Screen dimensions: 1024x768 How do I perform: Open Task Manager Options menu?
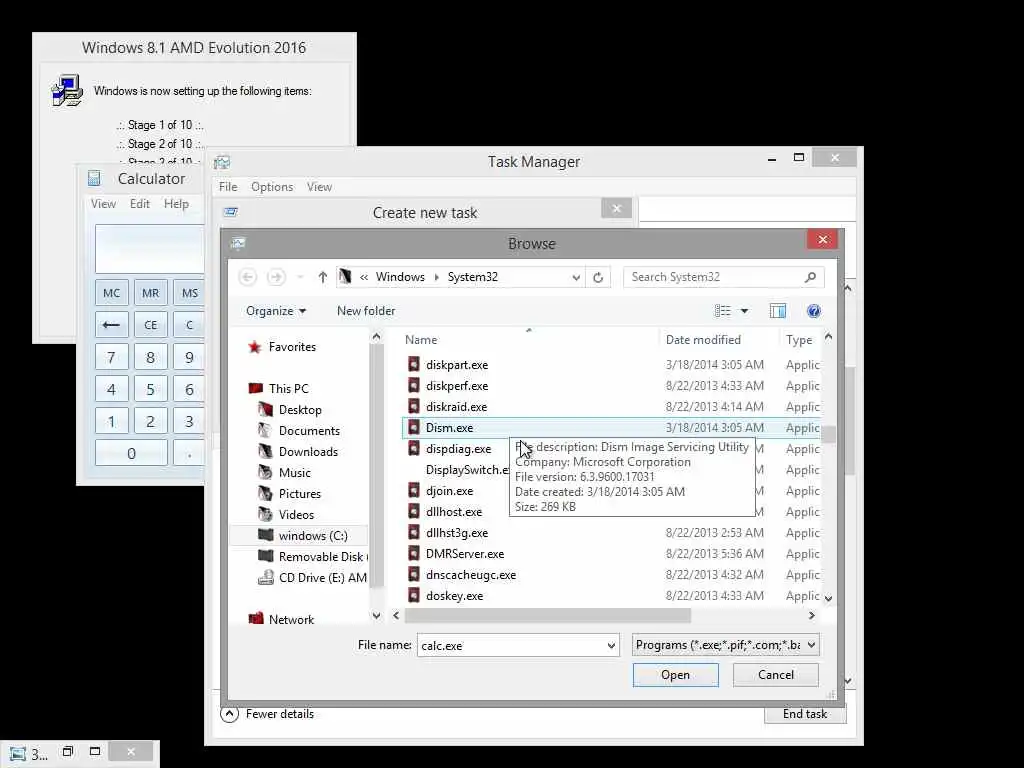pos(272,187)
